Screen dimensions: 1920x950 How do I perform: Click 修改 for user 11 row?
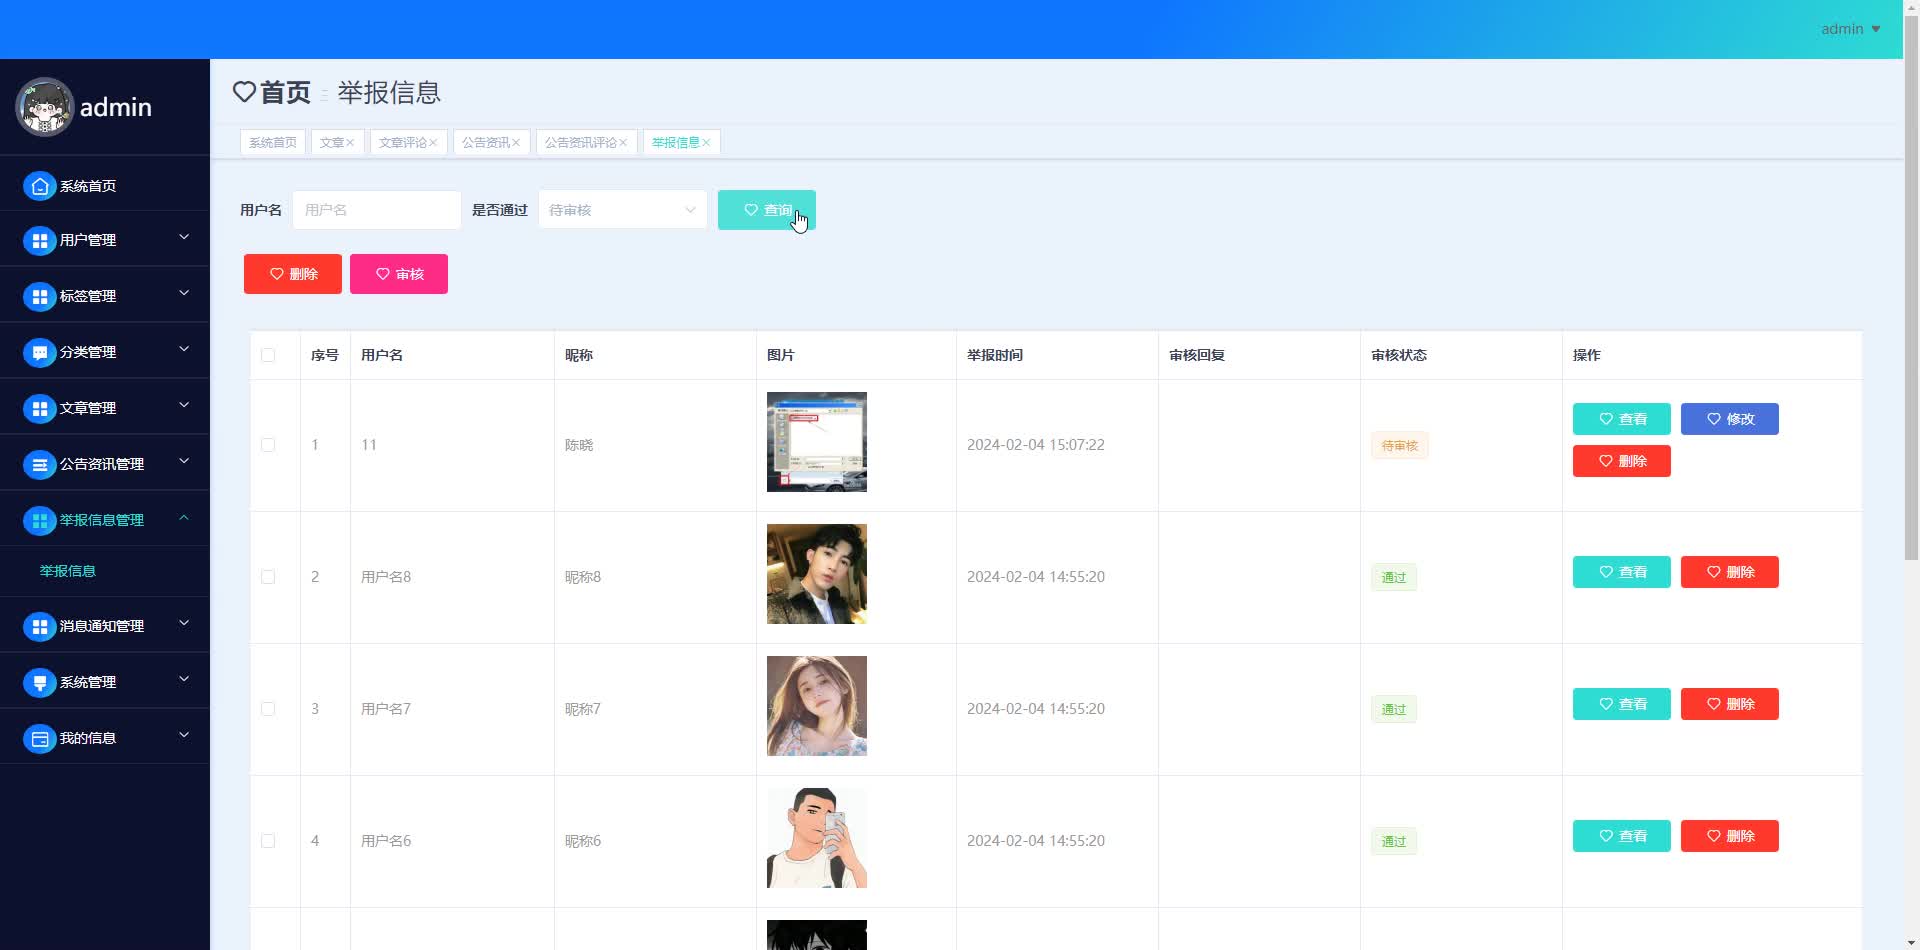(x=1730, y=419)
